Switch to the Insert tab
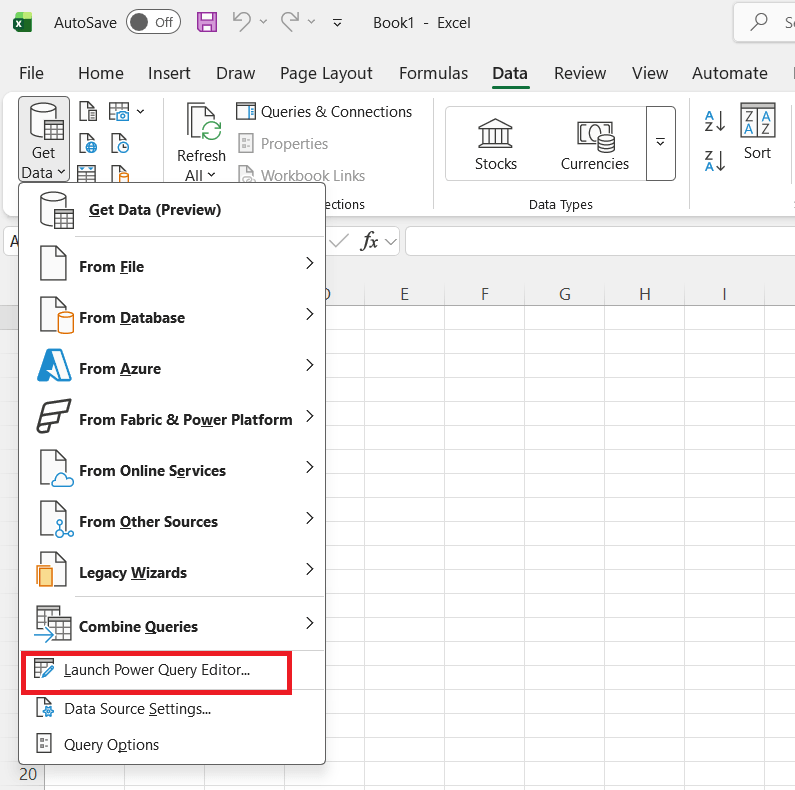Image resolution: width=795 pixels, height=790 pixels. [x=169, y=74]
